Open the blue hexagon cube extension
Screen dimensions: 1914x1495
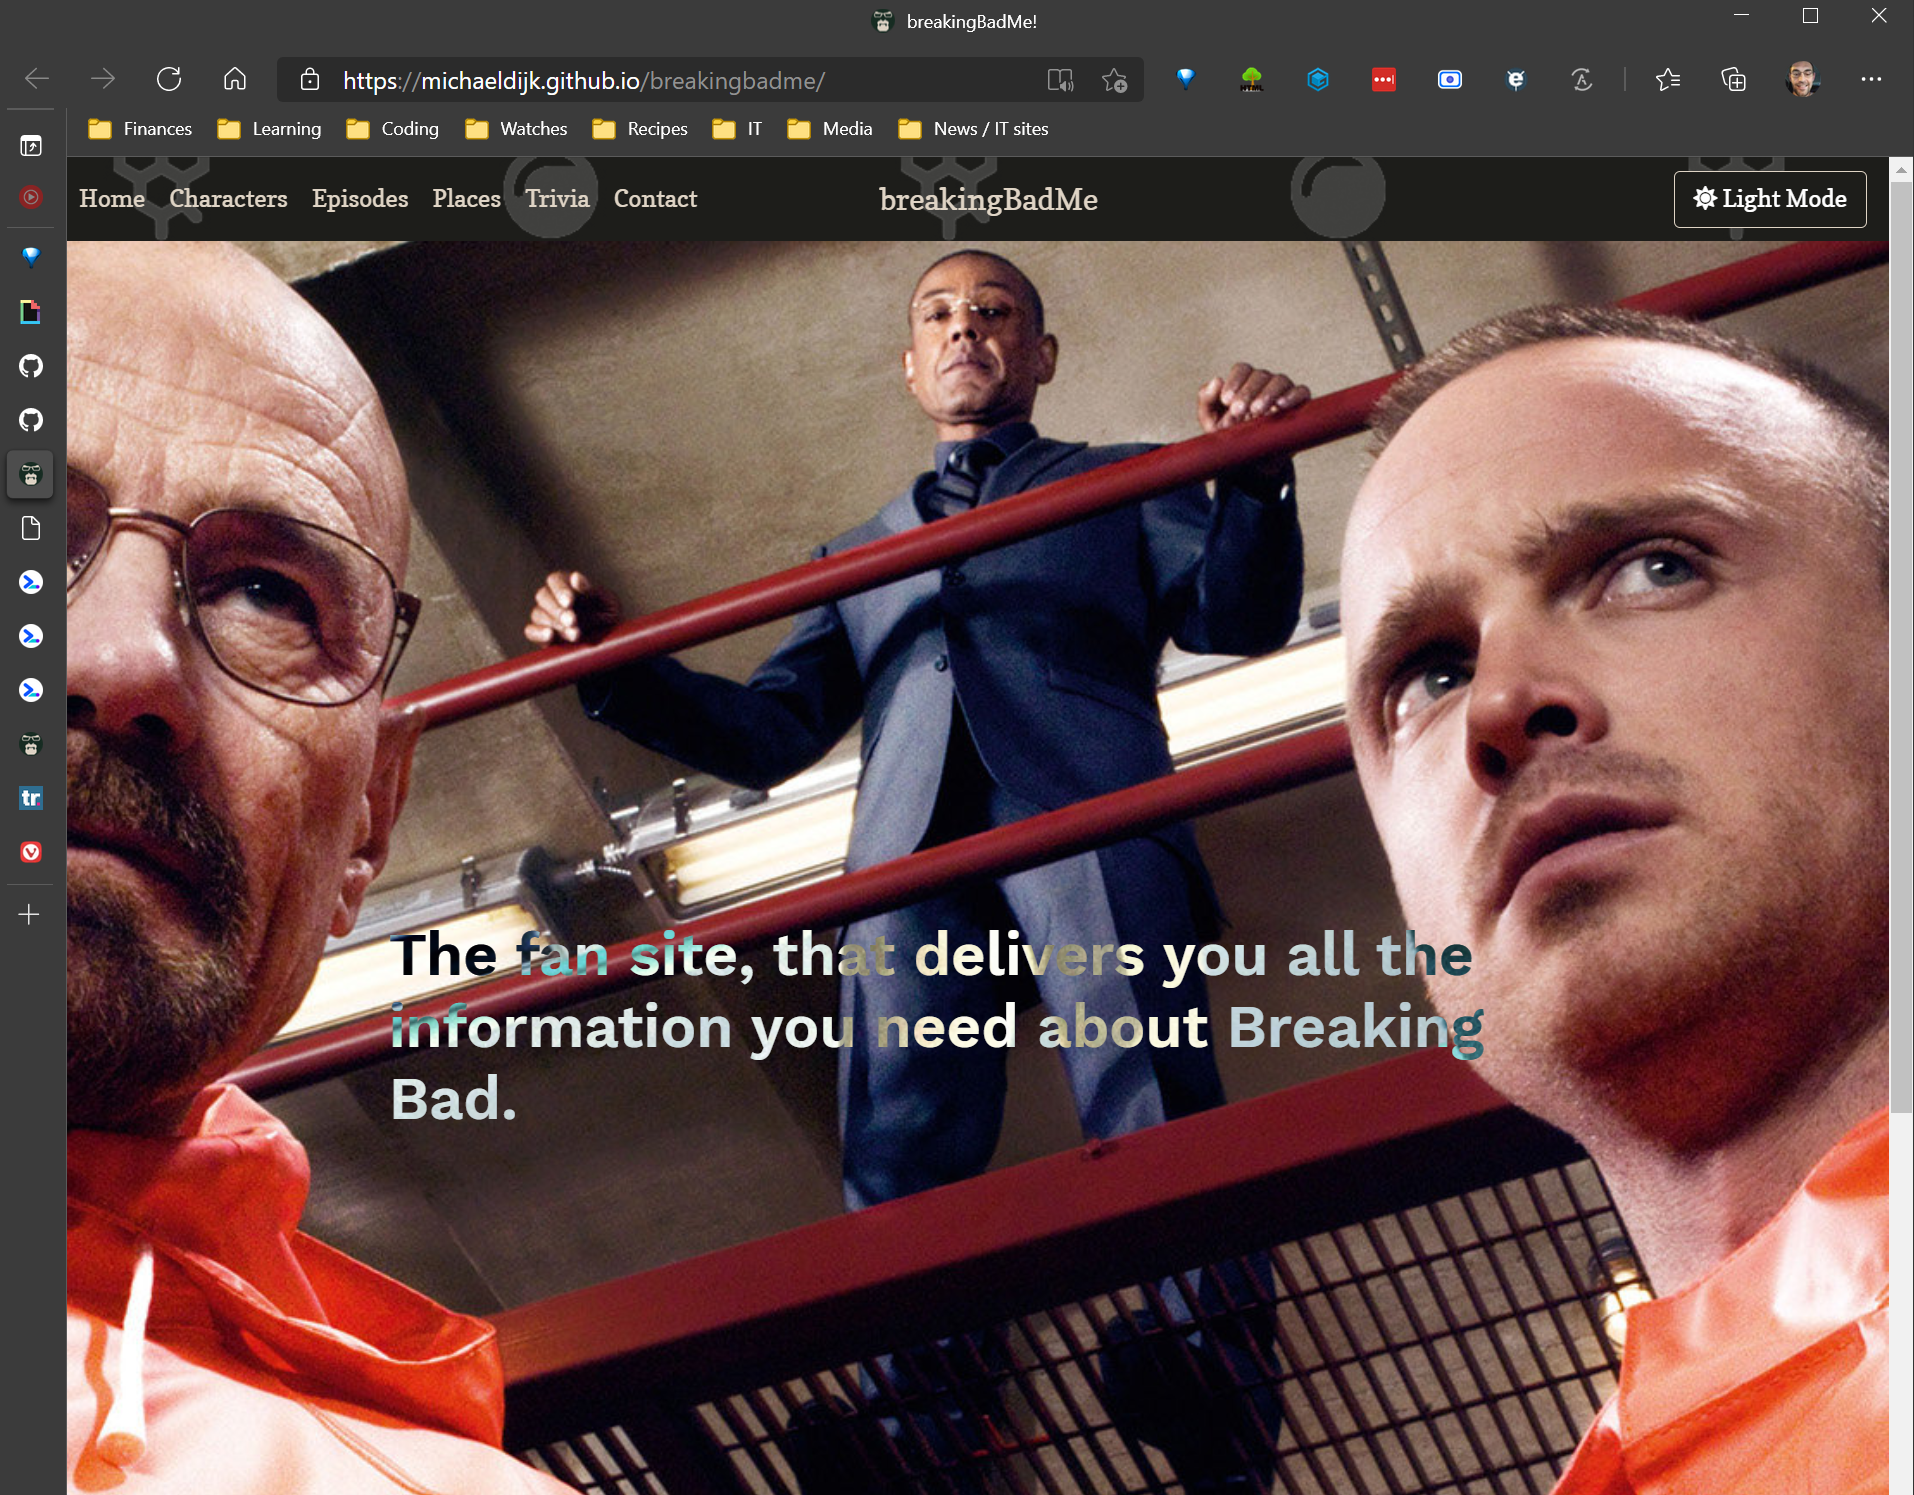click(1318, 79)
